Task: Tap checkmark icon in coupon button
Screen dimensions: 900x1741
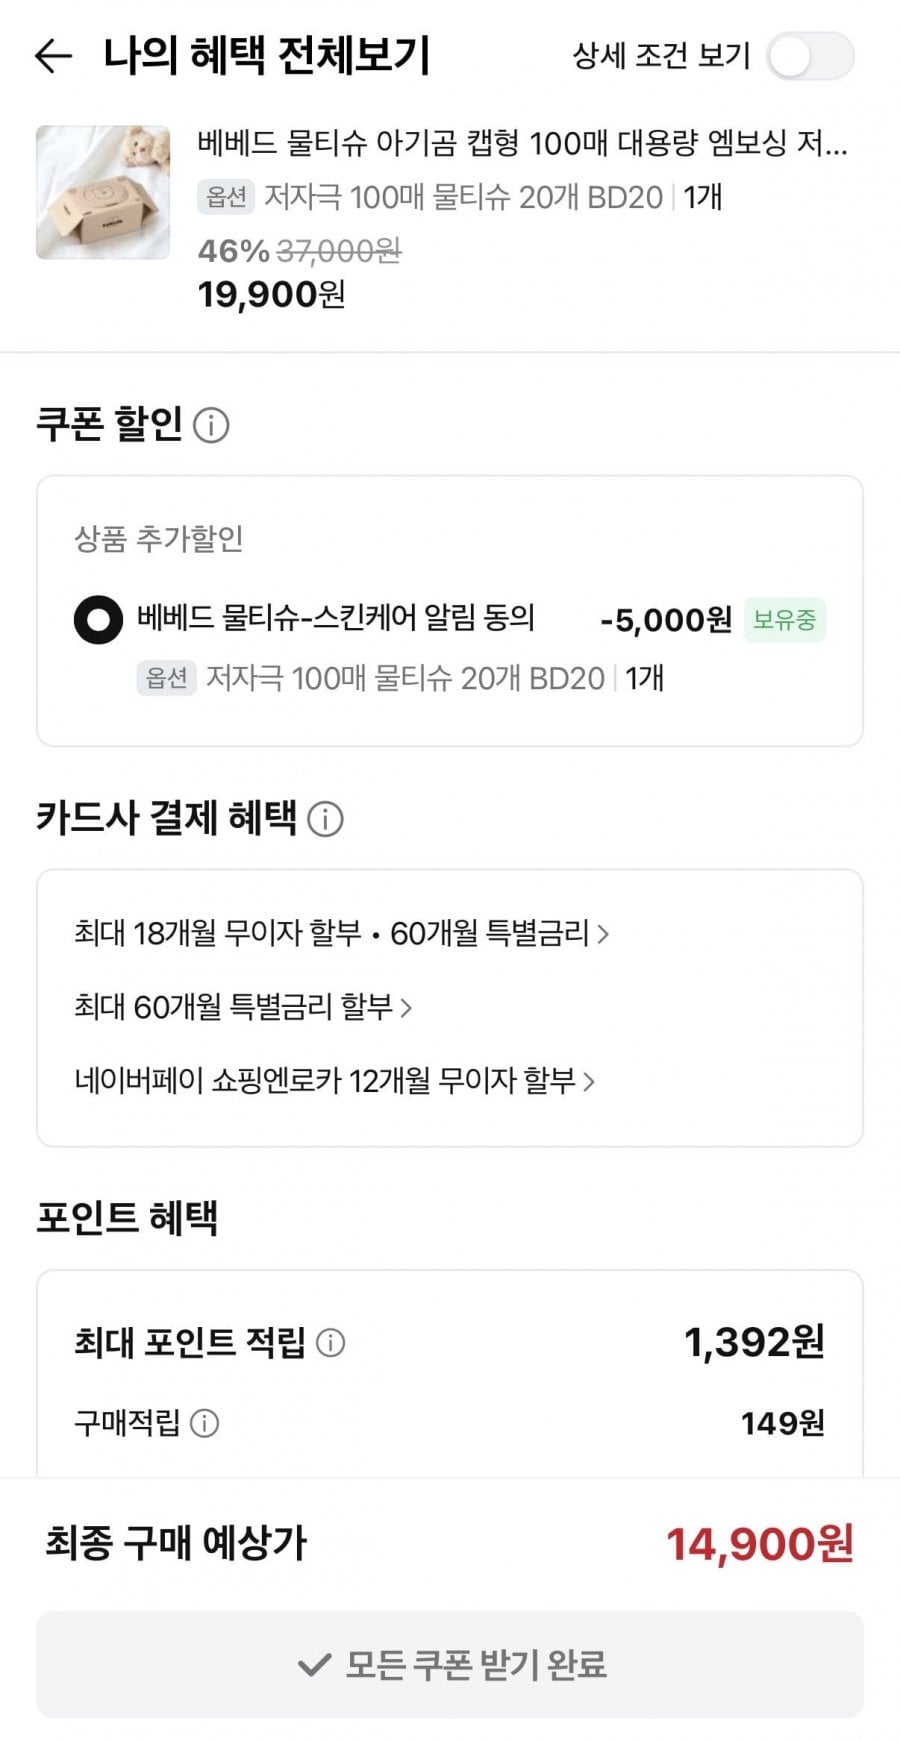Action: tap(314, 1665)
